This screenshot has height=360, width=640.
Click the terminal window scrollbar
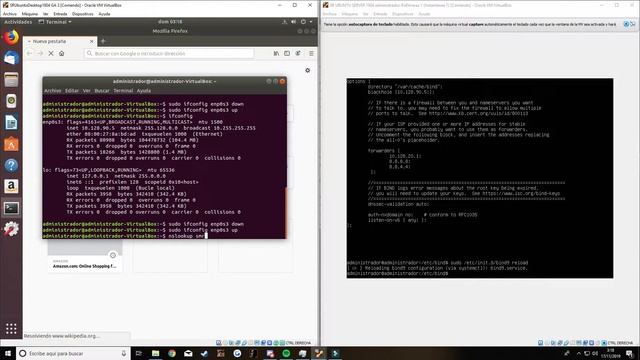click(286, 213)
